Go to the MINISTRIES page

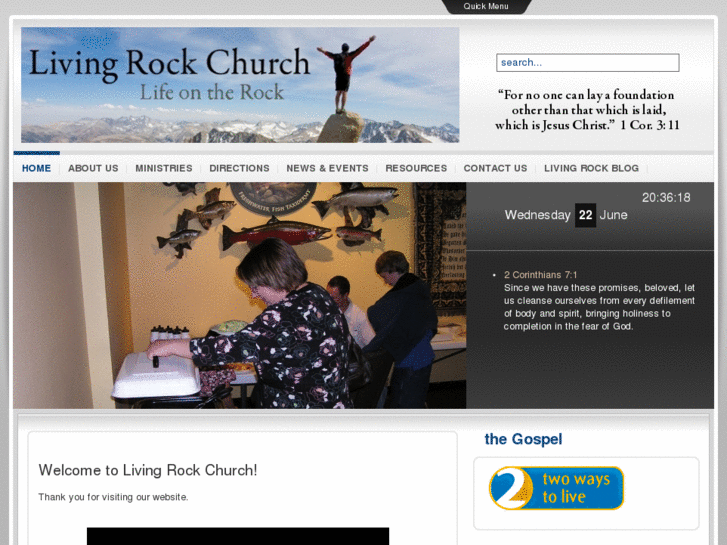[x=164, y=168]
